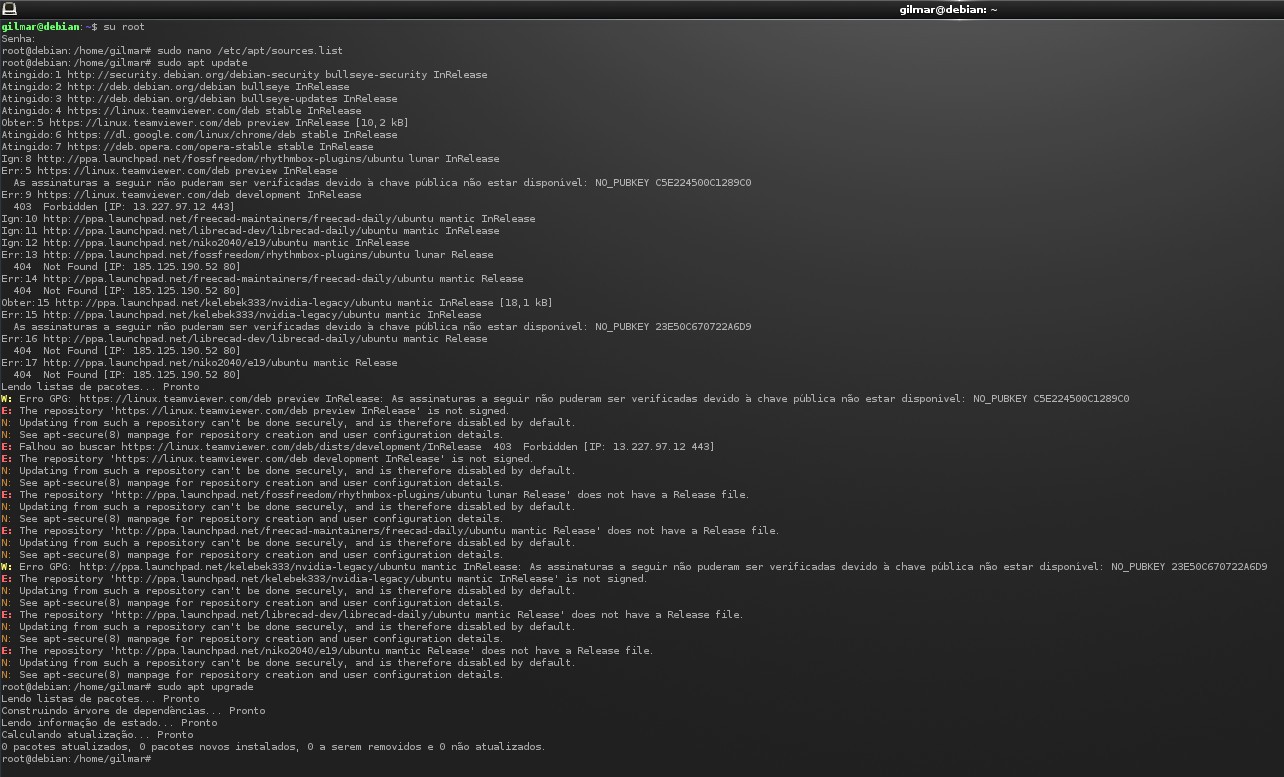Screen dimensions: 1284x777
Task: Click the 'E: Falhou ao buscar' teamviewer line
Action: [358, 446]
